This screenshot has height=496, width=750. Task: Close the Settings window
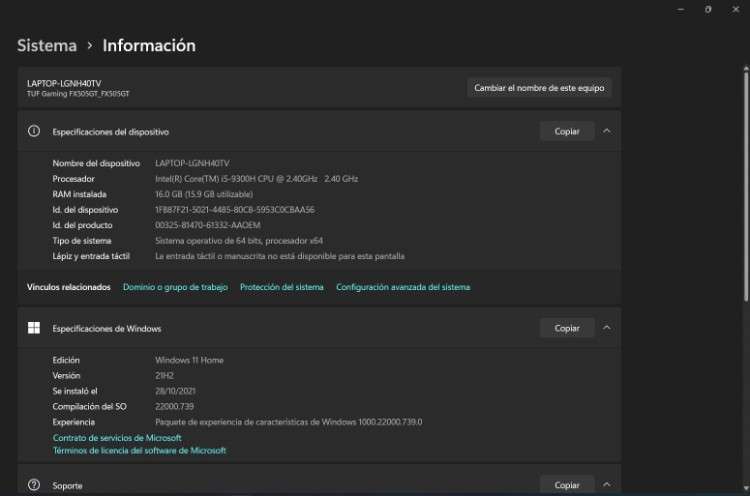(735, 10)
